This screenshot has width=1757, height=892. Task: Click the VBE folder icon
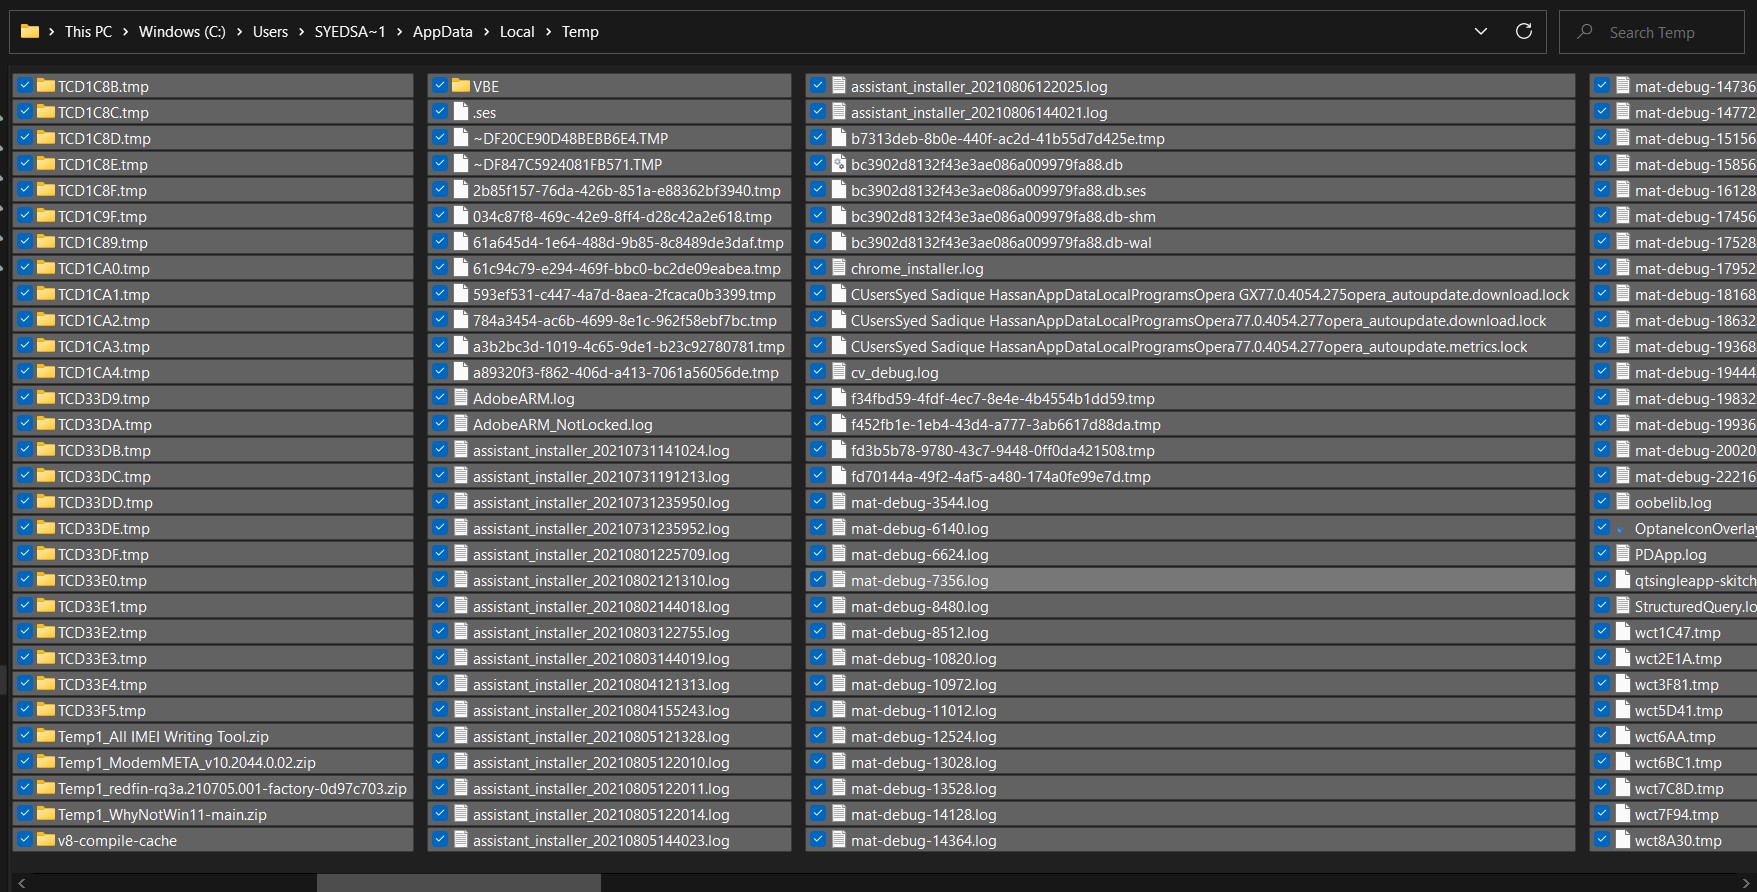461,86
